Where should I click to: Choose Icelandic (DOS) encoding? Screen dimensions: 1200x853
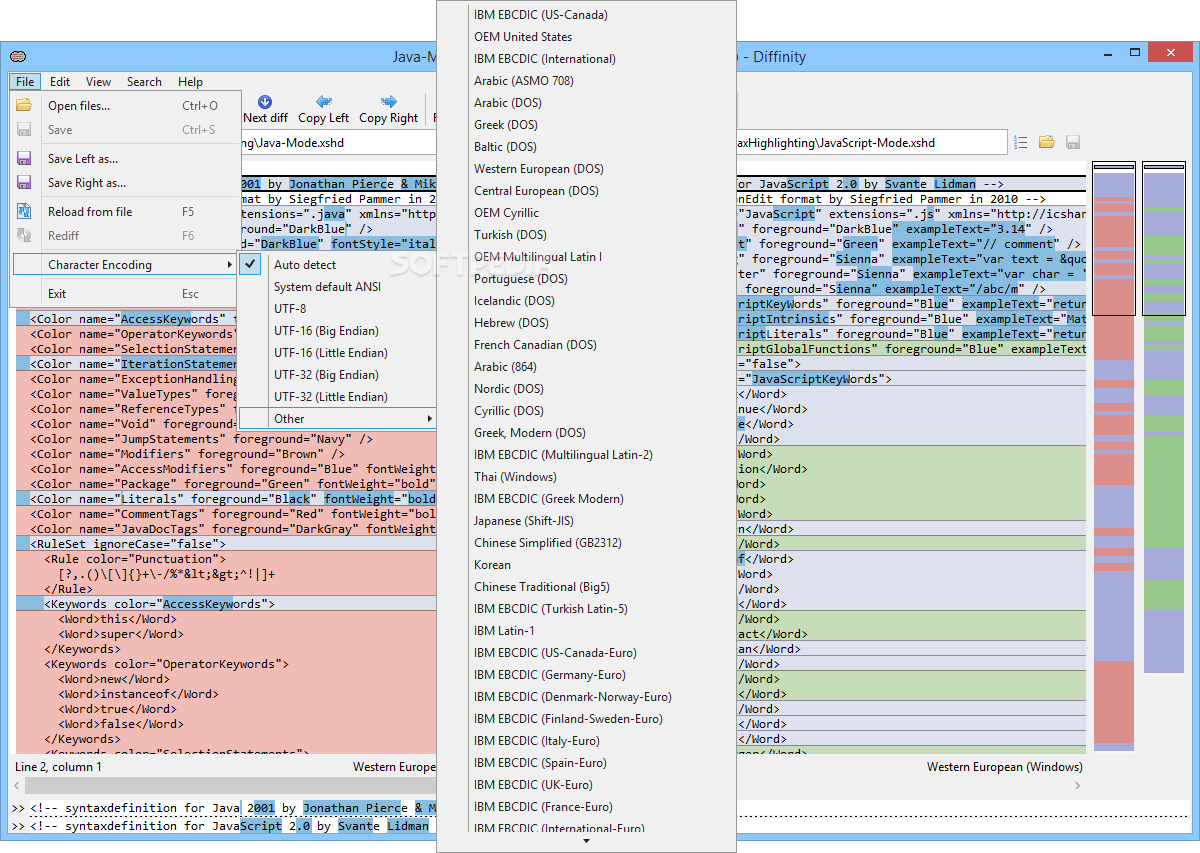(586, 301)
